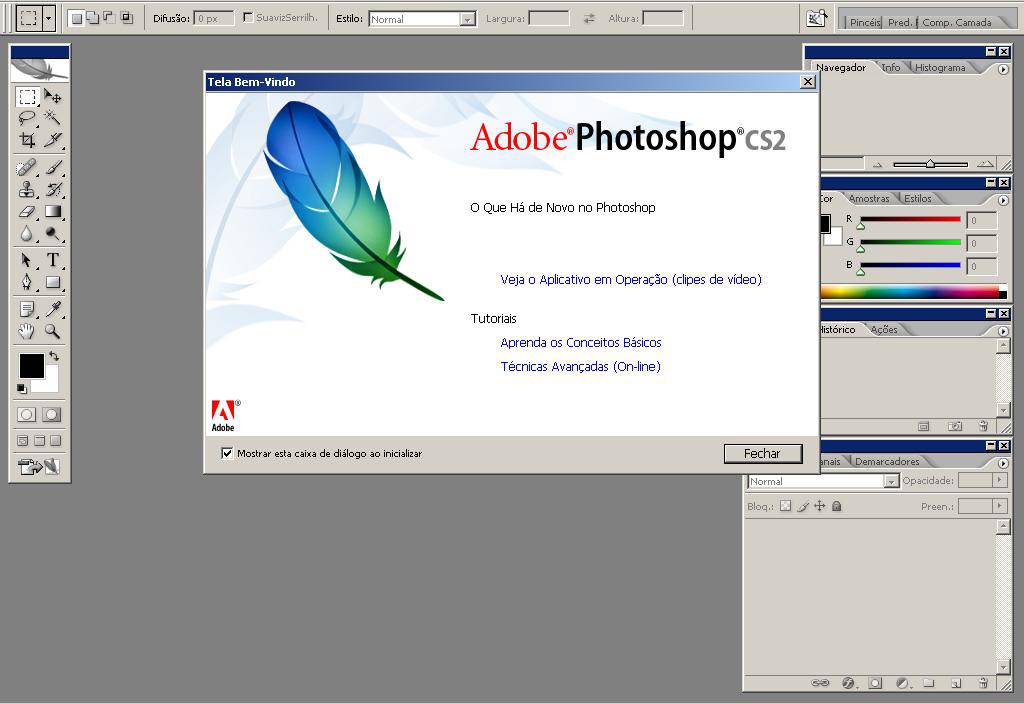This screenshot has width=1024, height=704.
Task: Select the Gradient tool
Action: coord(52,212)
